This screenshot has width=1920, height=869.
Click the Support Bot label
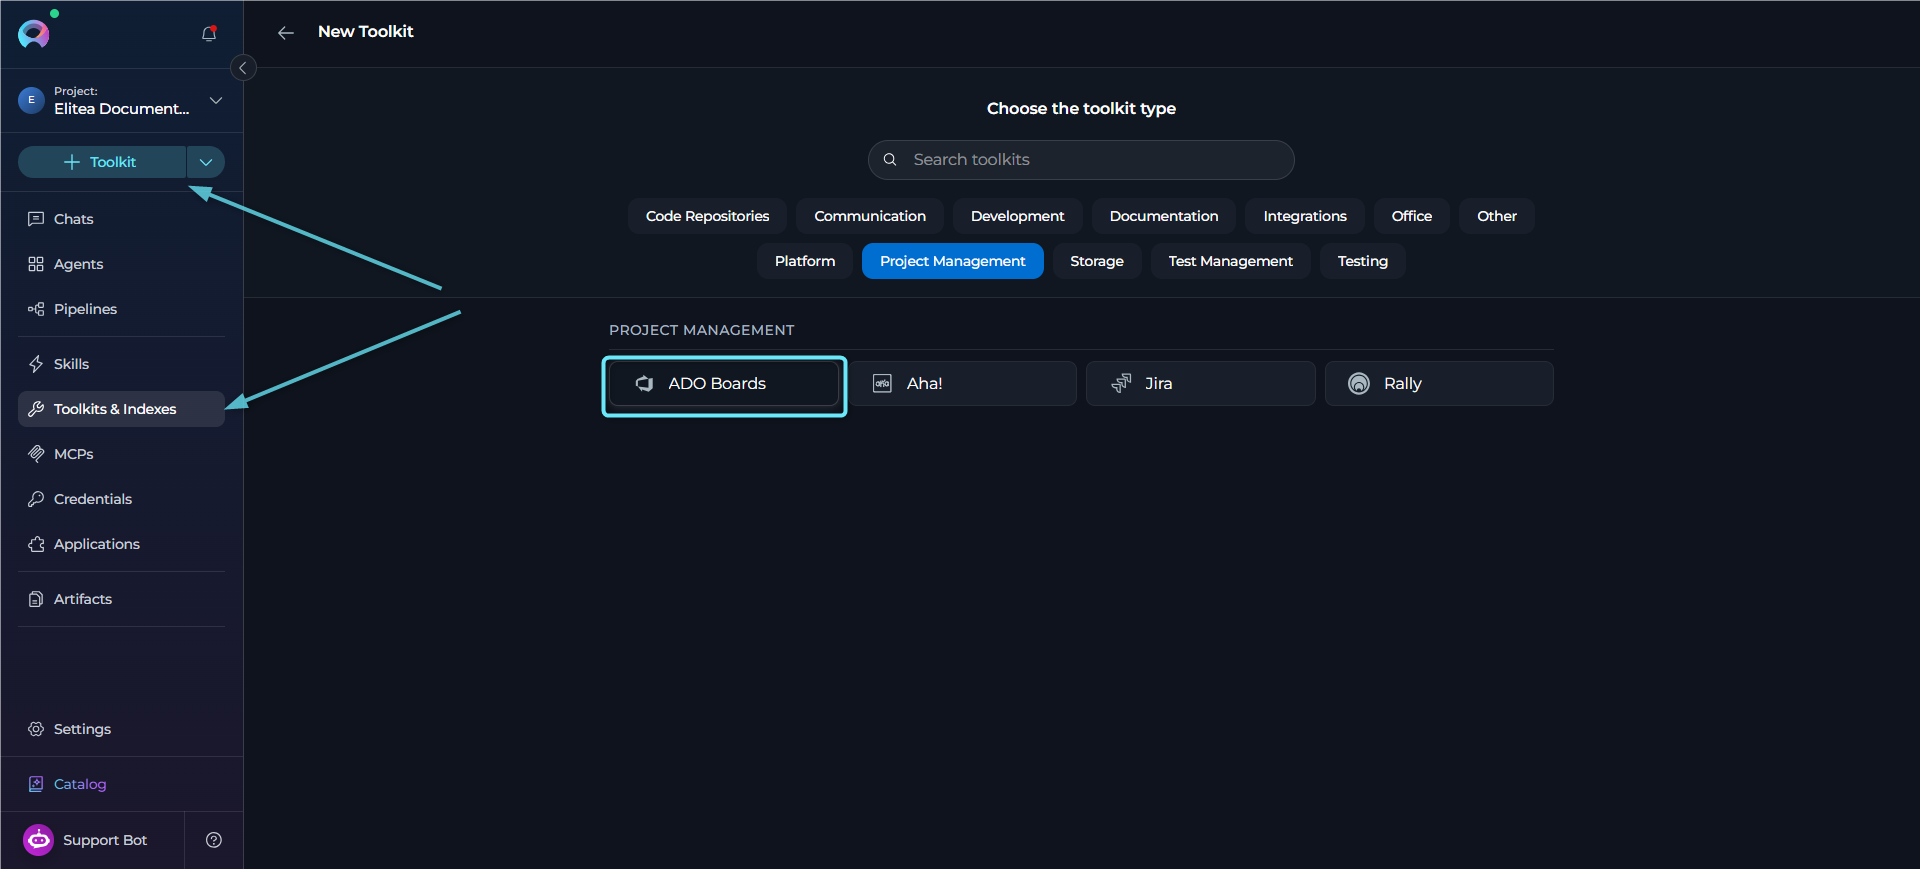pos(105,840)
